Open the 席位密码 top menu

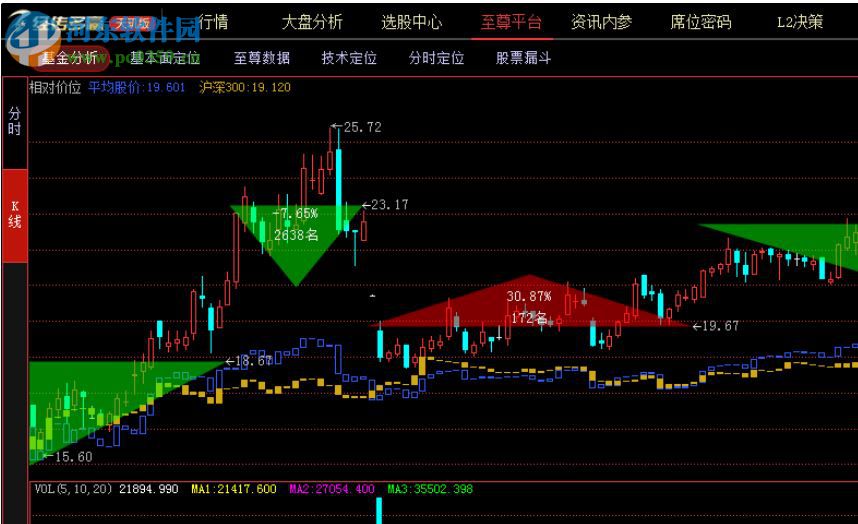[x=701, y=22]
